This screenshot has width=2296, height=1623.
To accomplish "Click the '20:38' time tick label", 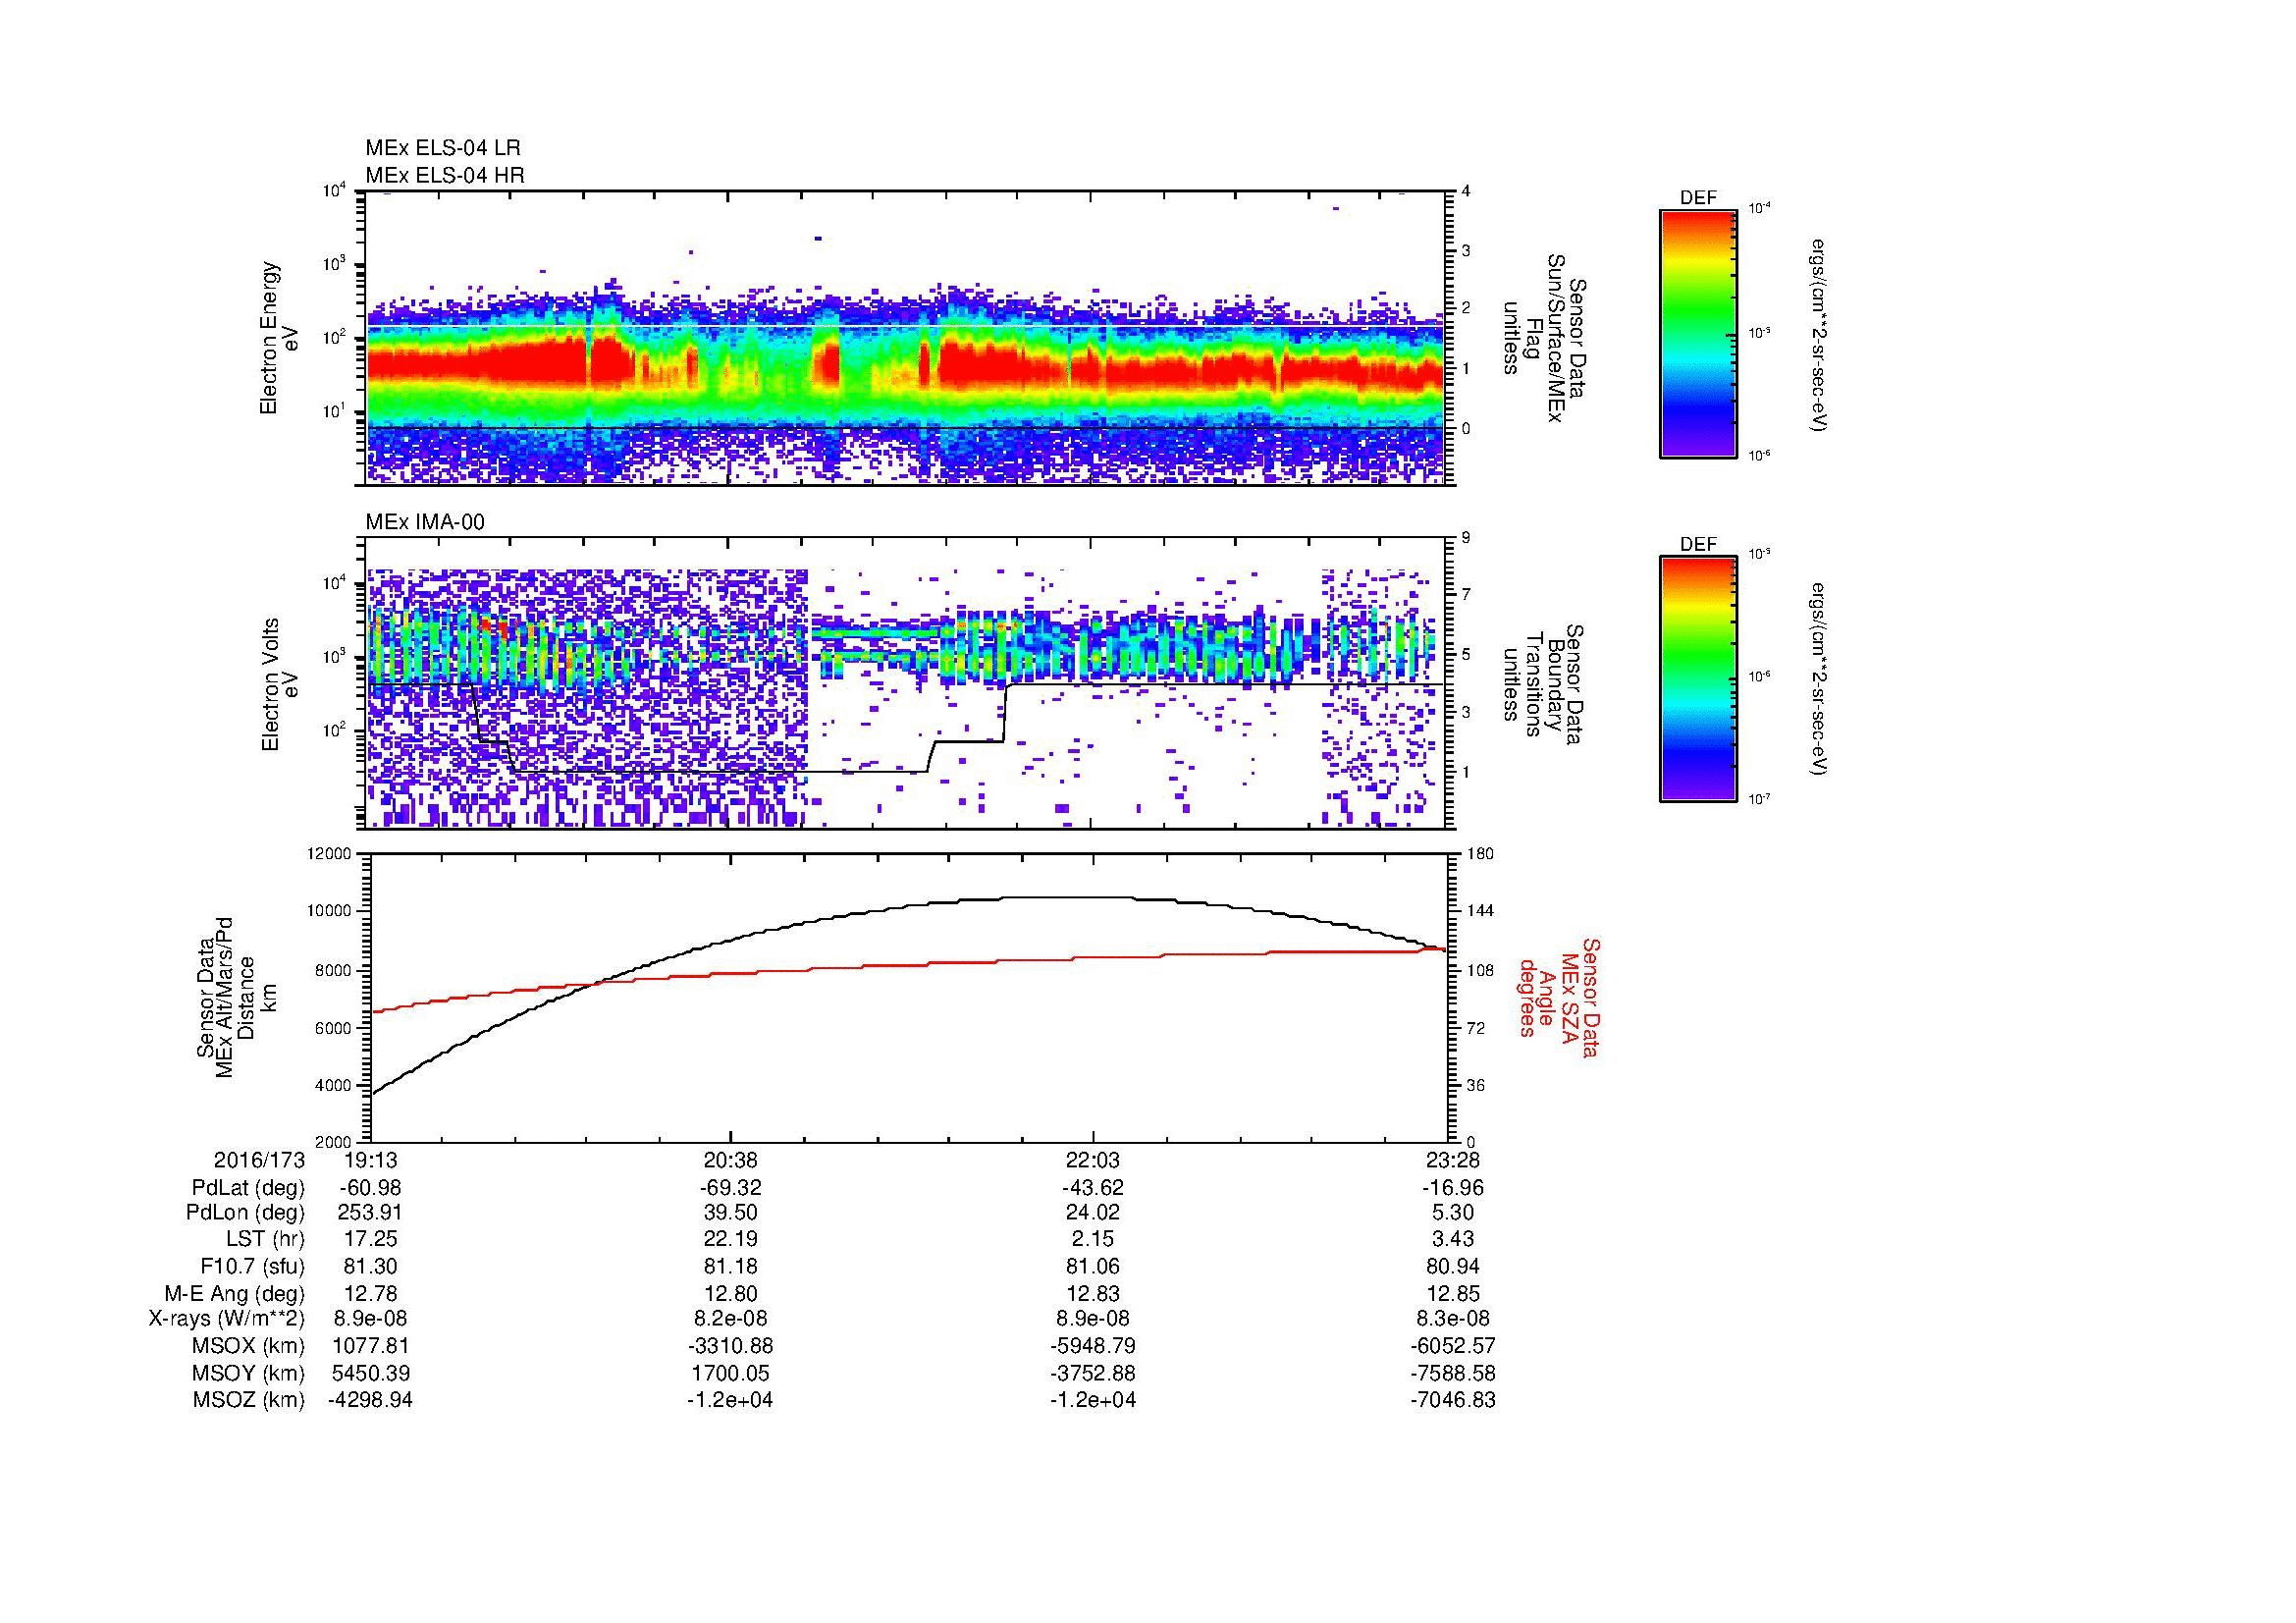I will pyautogui.click(x=730, y=1161).
